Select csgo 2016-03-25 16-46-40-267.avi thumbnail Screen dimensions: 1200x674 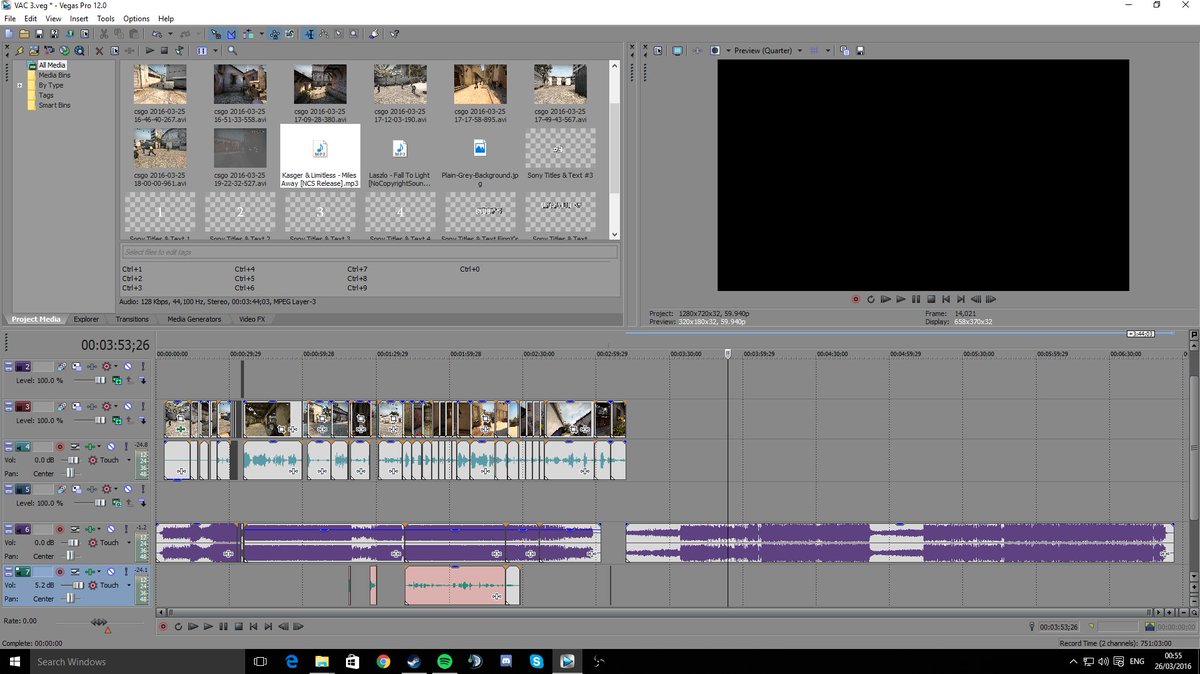pos(160,93)
